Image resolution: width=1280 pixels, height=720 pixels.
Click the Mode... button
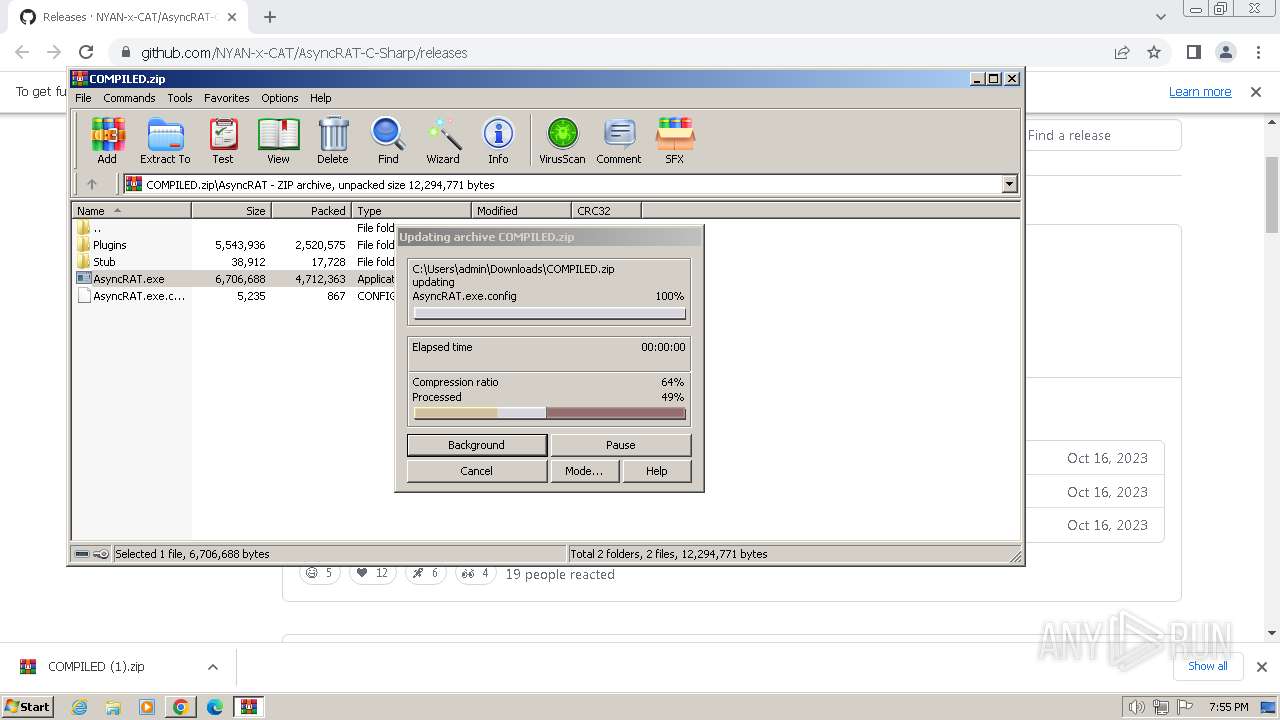click(x=583, y=471)
